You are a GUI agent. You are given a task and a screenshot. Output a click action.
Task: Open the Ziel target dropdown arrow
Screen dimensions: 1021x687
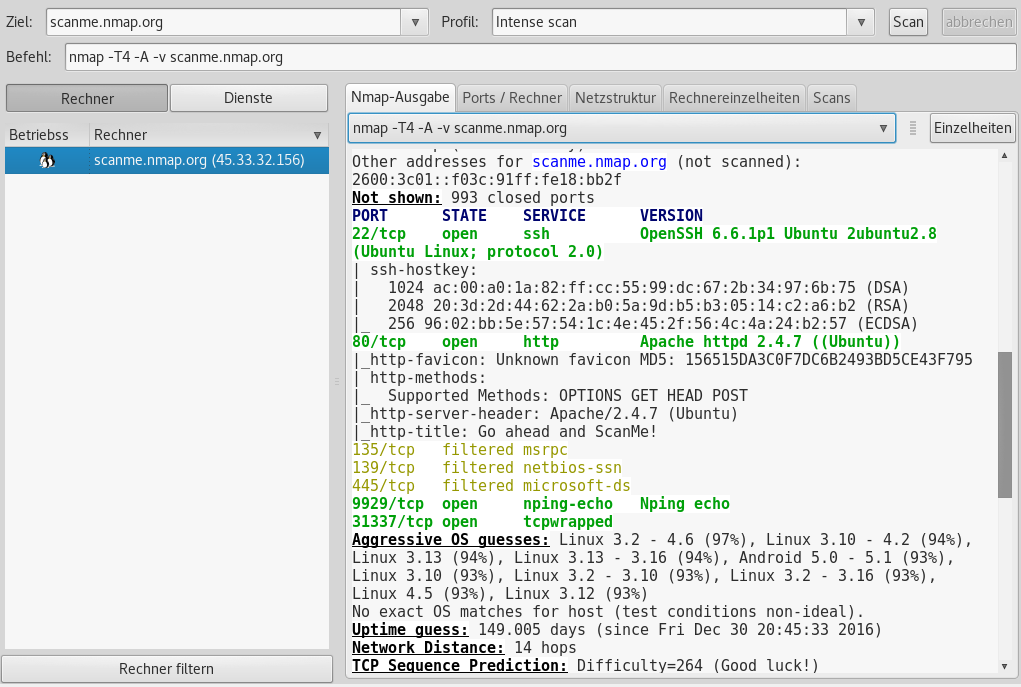(416, 22)
